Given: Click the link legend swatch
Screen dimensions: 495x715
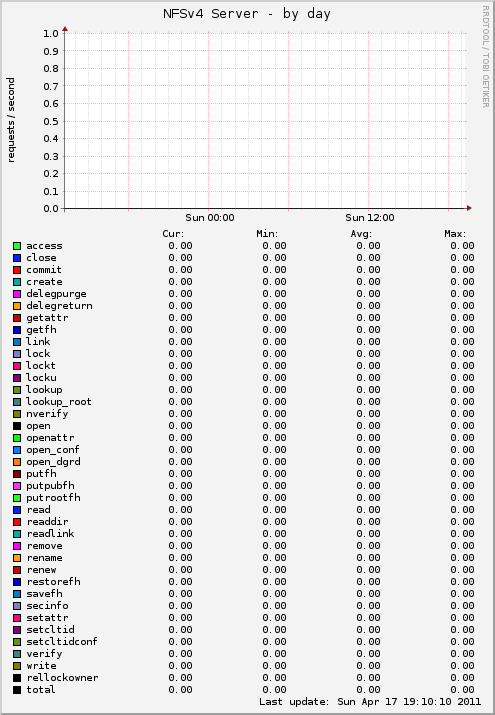Looking at the screenshot, I should pos(17,342).
